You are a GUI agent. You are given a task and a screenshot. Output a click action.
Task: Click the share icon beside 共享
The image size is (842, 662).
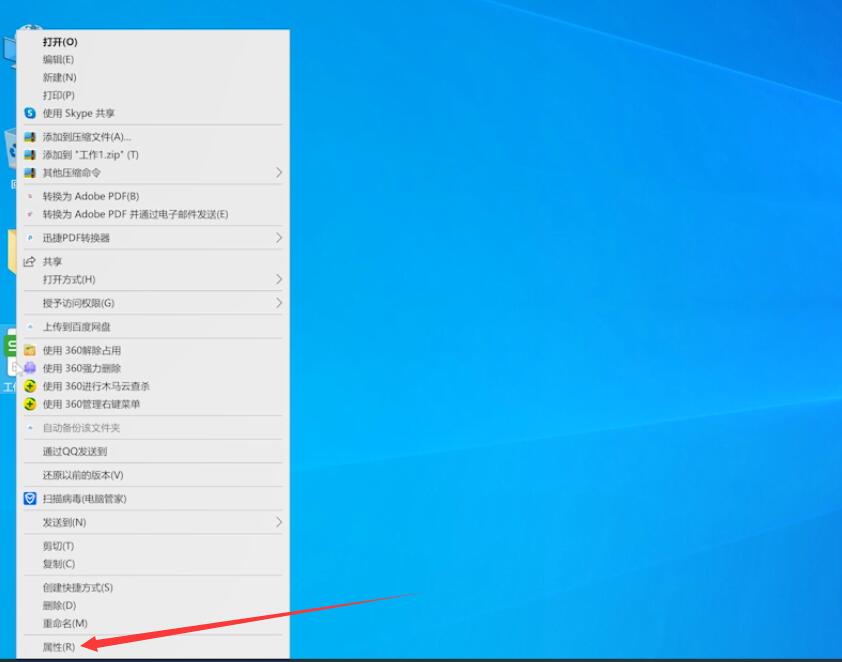click(x=30, y=261)
